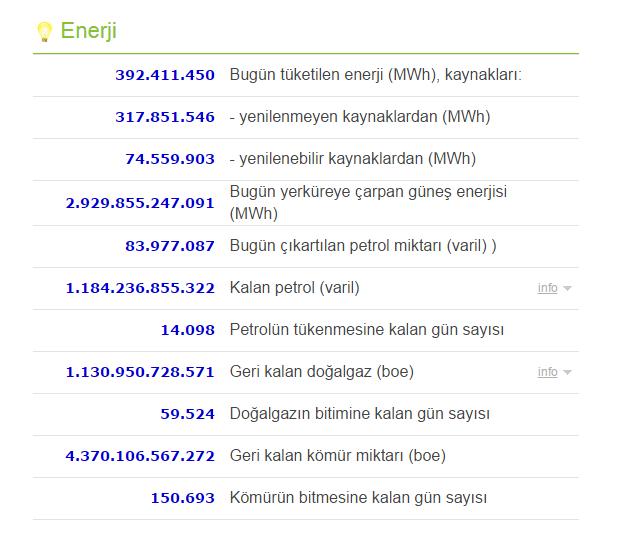Select the value 83.977.087
The image size is (630, 550).
[170, 245]
